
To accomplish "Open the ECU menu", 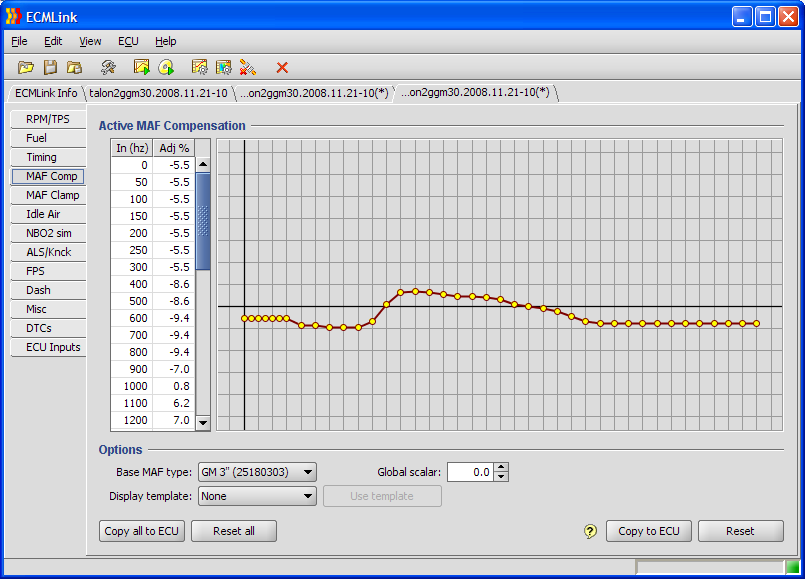I will point(128,41).
